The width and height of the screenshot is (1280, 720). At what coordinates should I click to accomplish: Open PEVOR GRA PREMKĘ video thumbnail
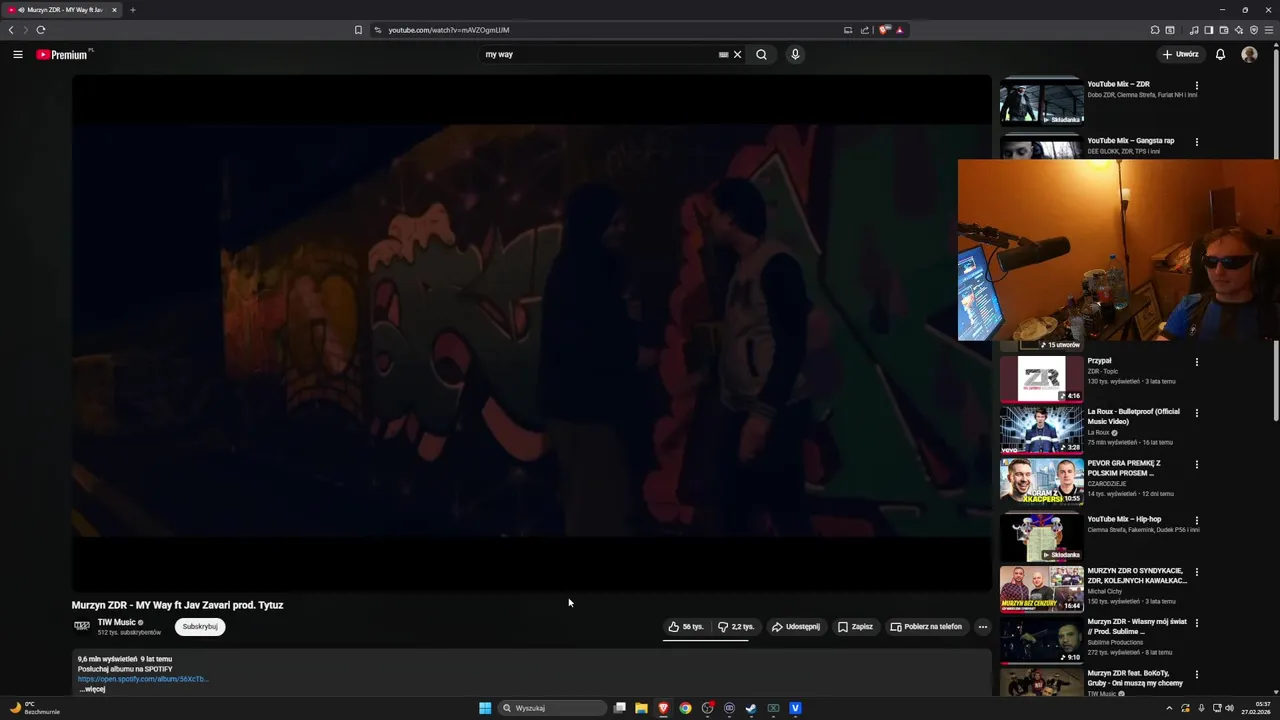1041,481
